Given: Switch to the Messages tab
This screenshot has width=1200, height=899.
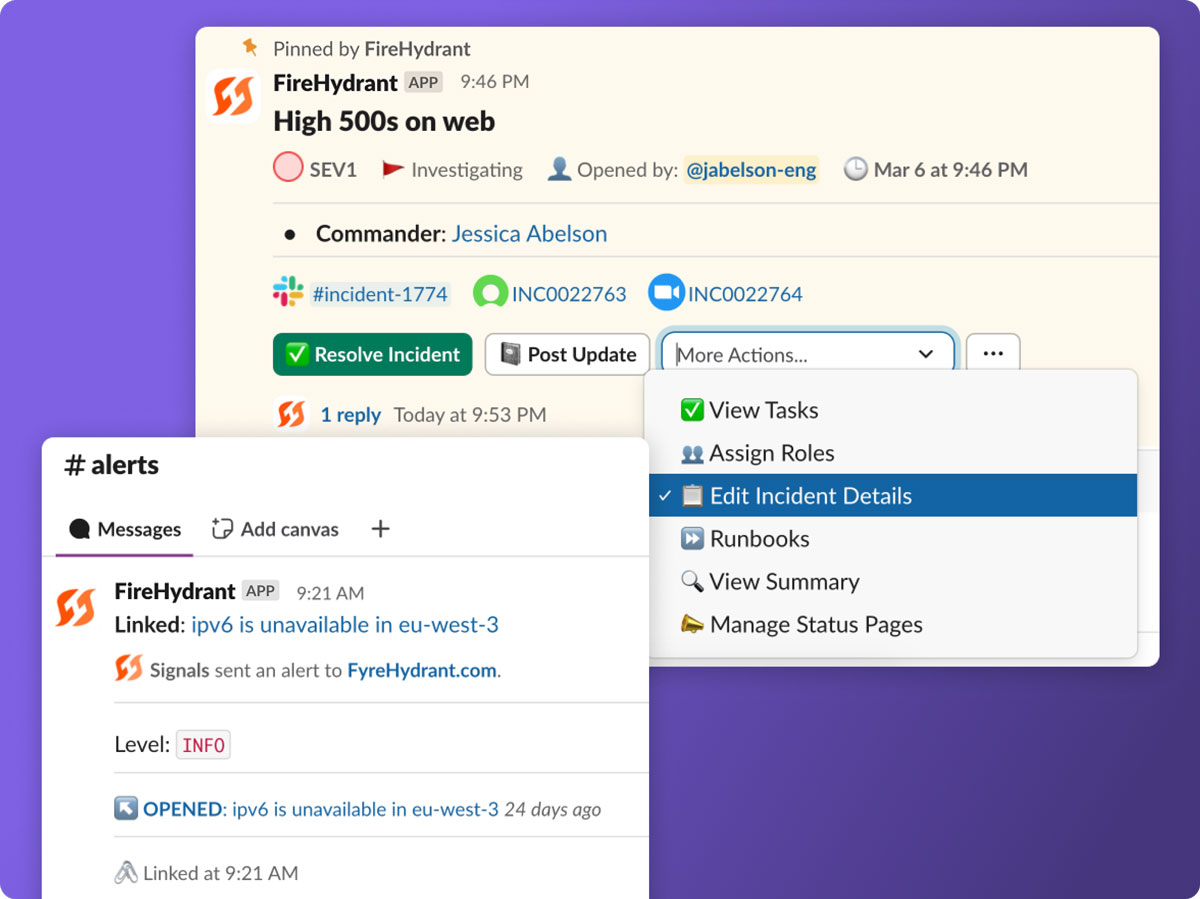Looking at the screenshot, I should 125,529.
